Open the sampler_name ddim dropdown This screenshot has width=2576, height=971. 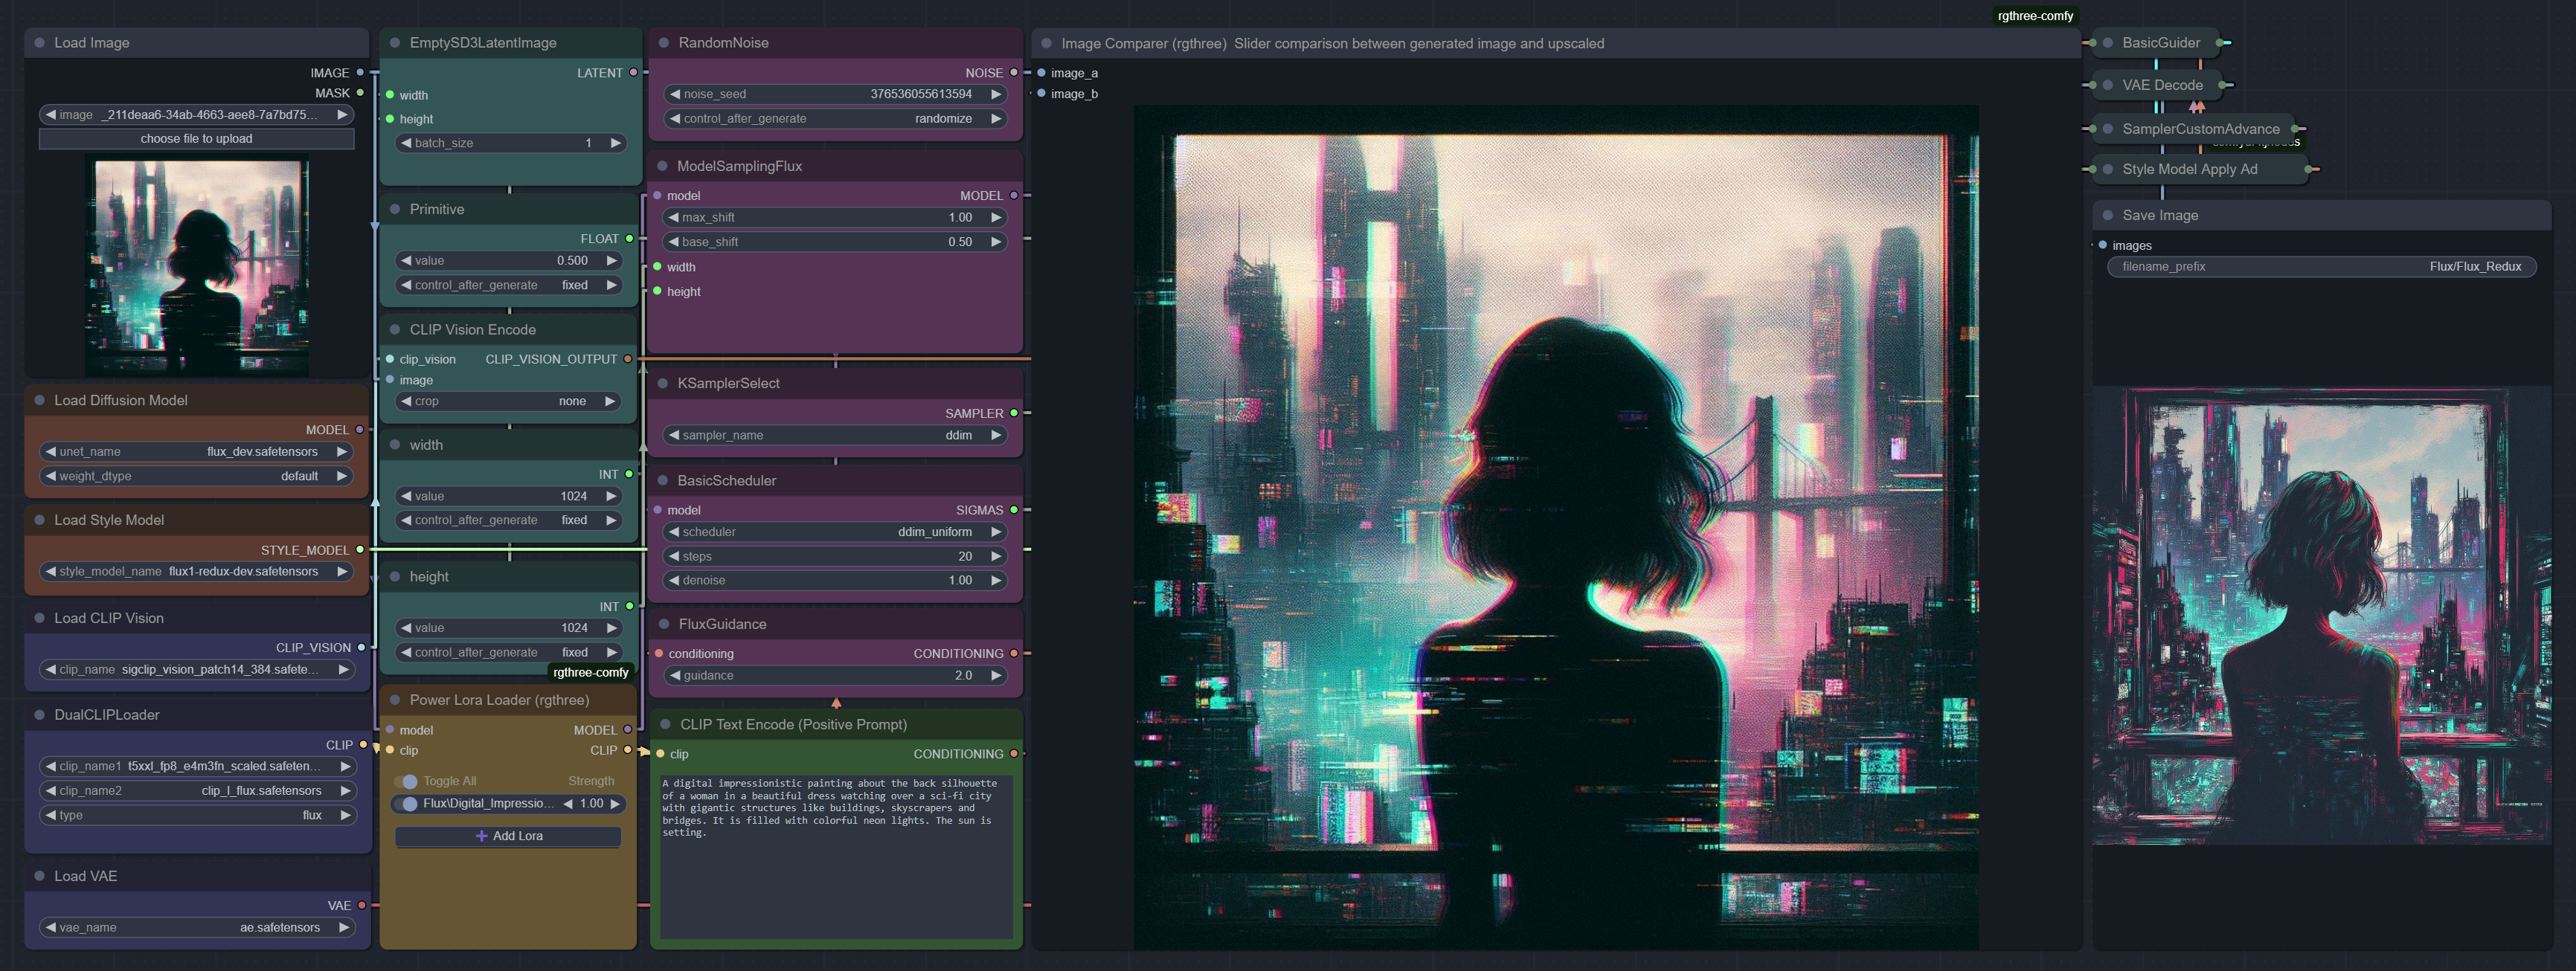835,435
